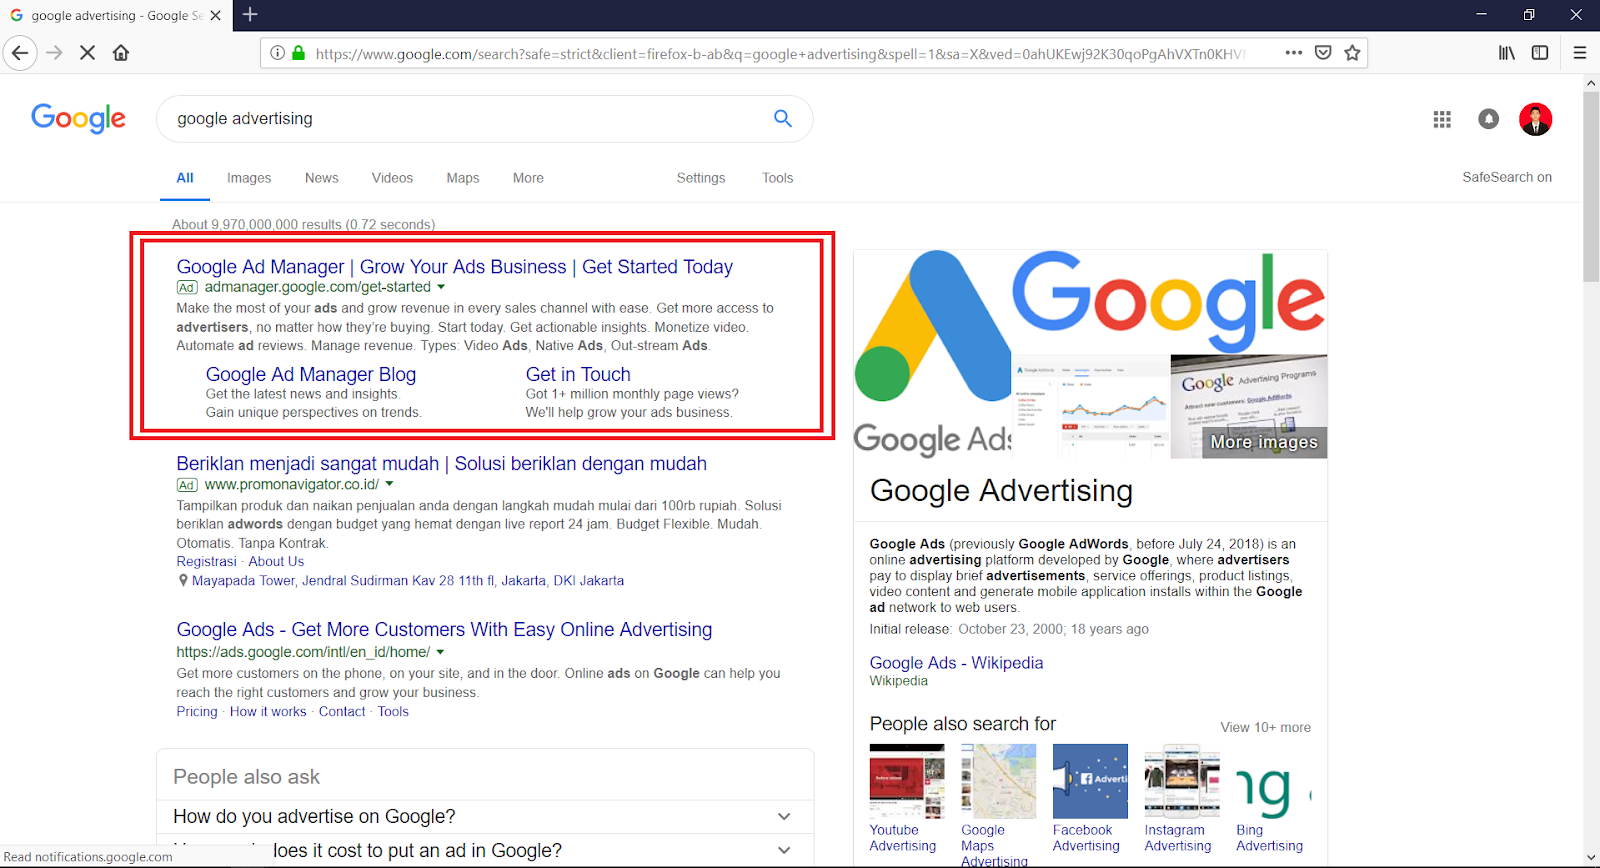Screen dimensions: 1600x868
Task: Click the page vertical scrollbar thumb
Action: (1591, 187)
